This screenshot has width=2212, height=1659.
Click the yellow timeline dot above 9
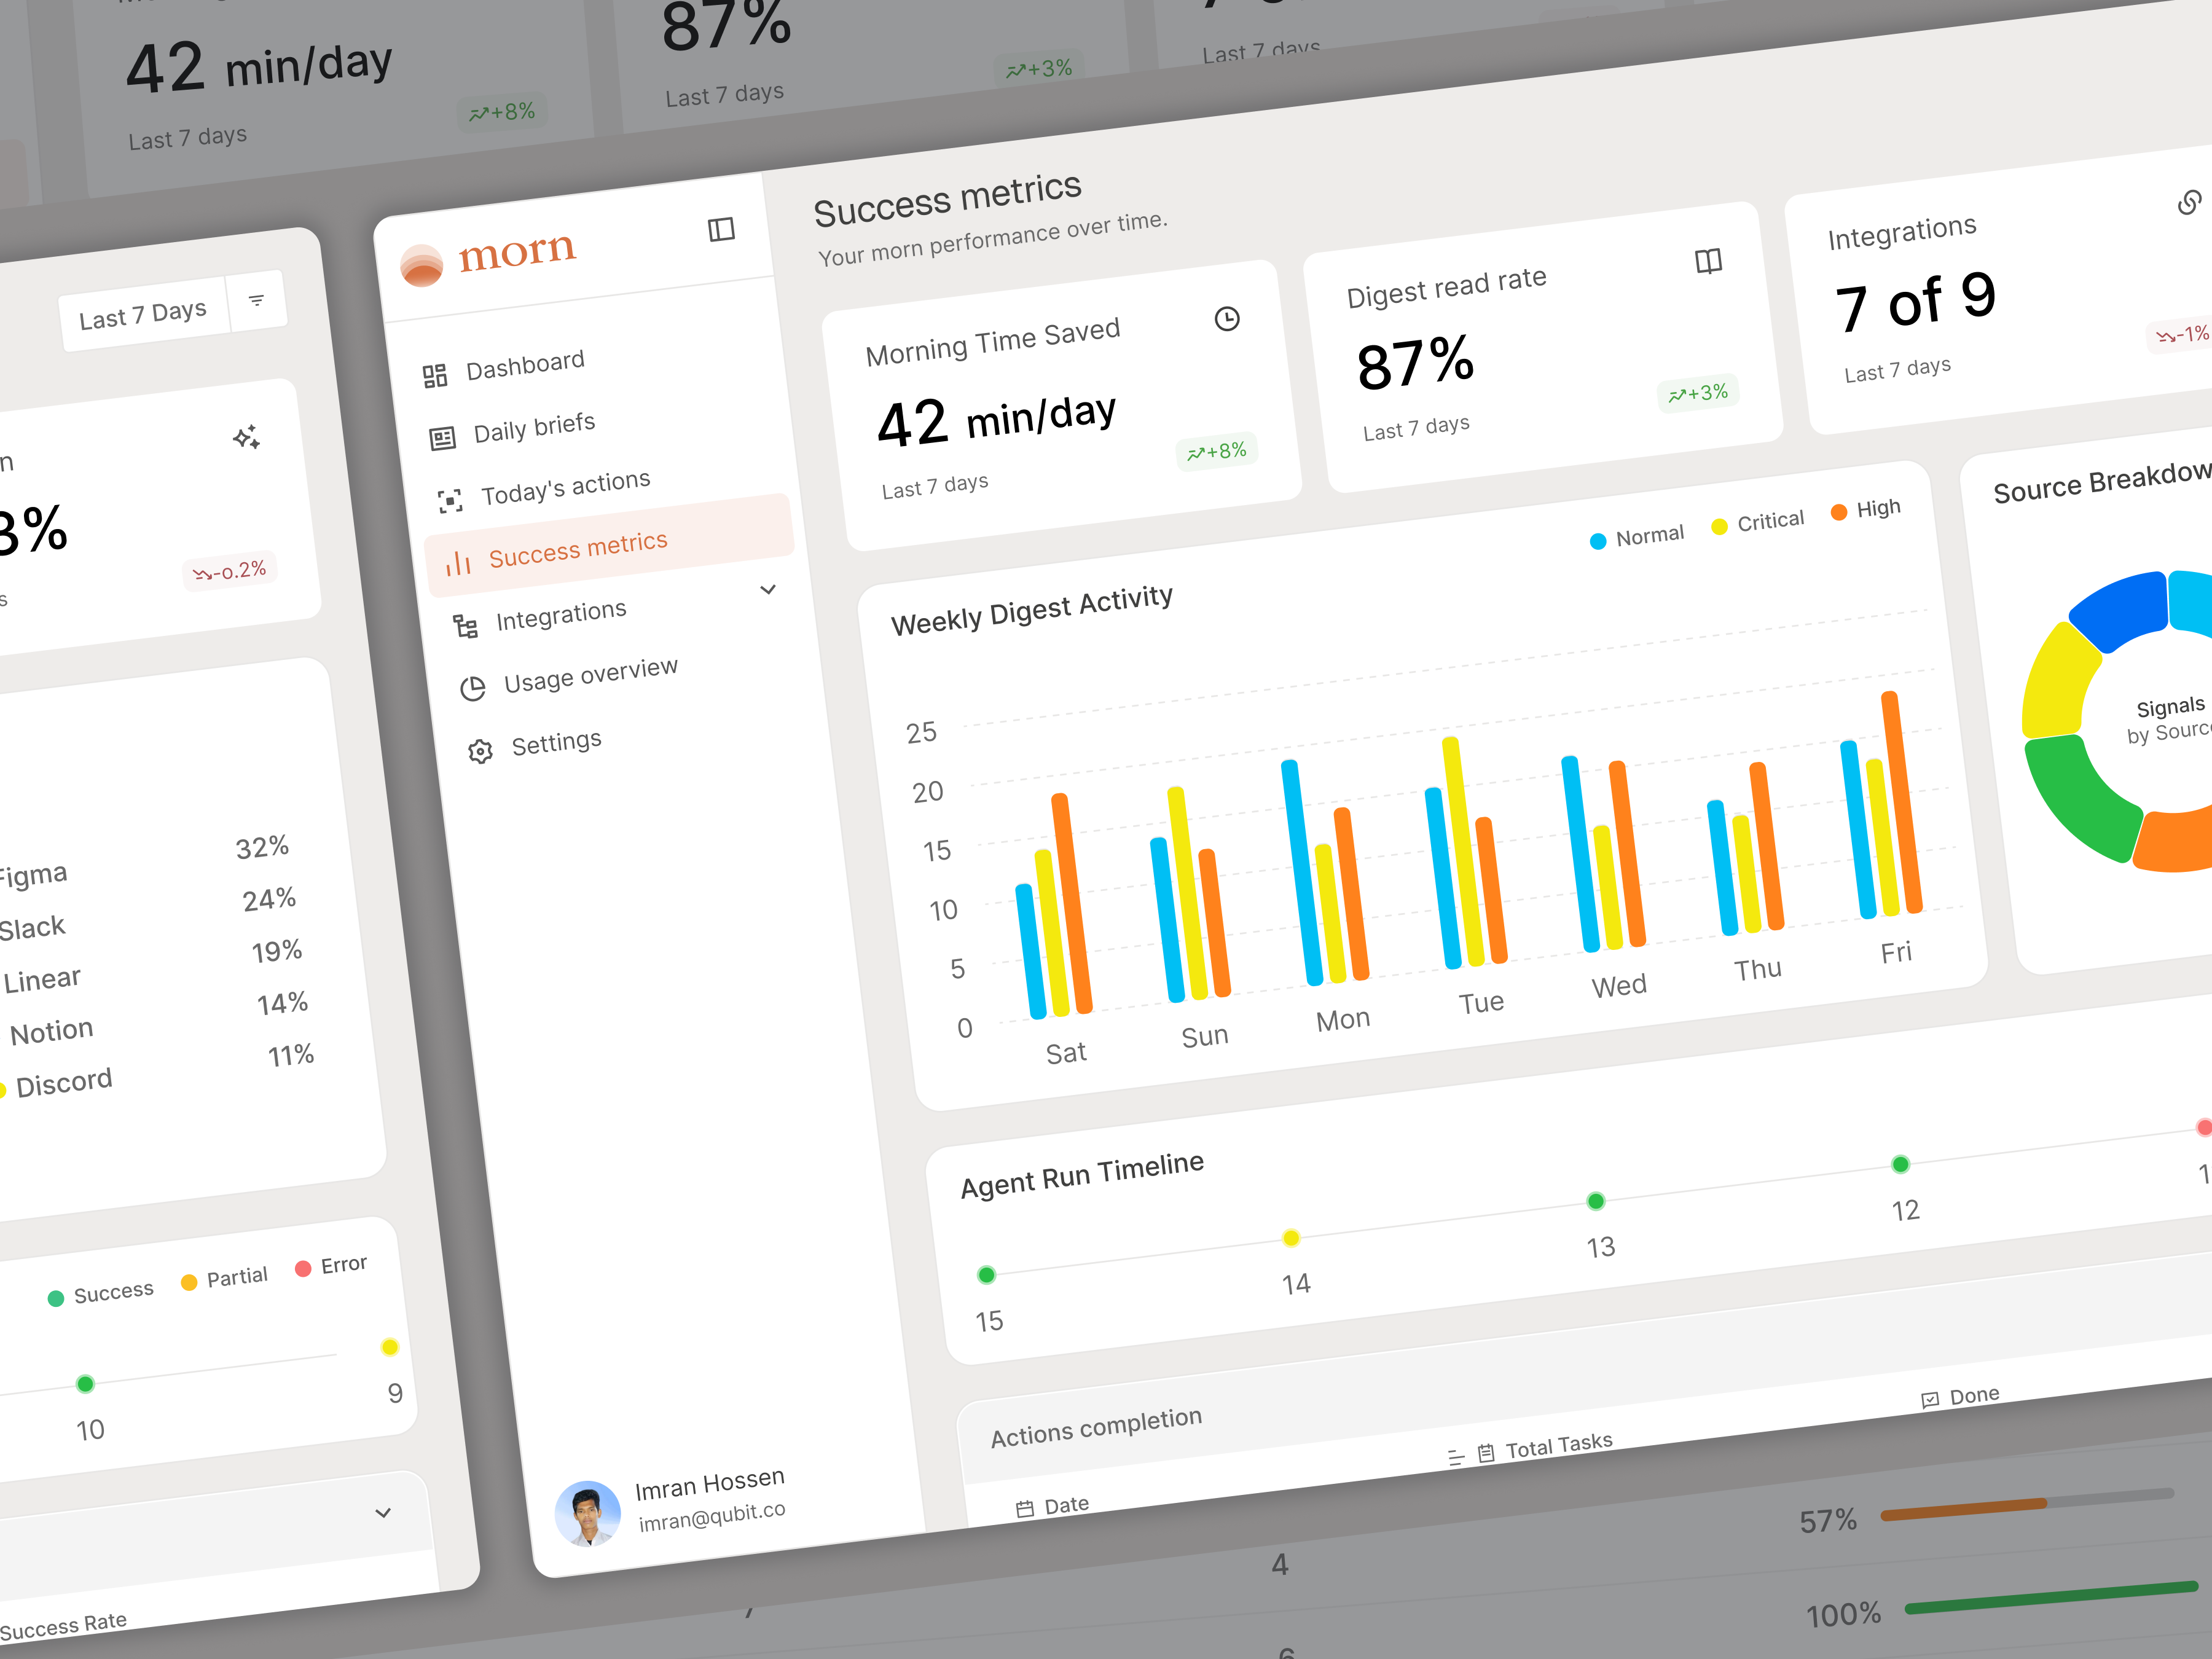(390, 1347)
